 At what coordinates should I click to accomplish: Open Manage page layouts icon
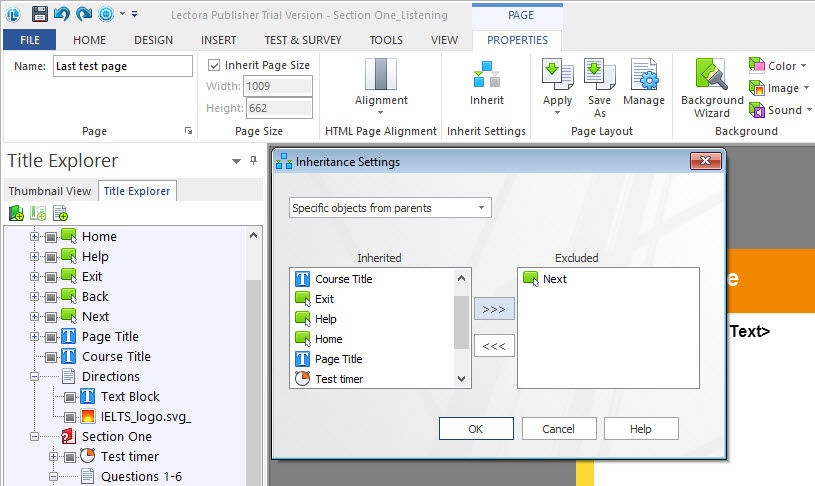point(643,74)
